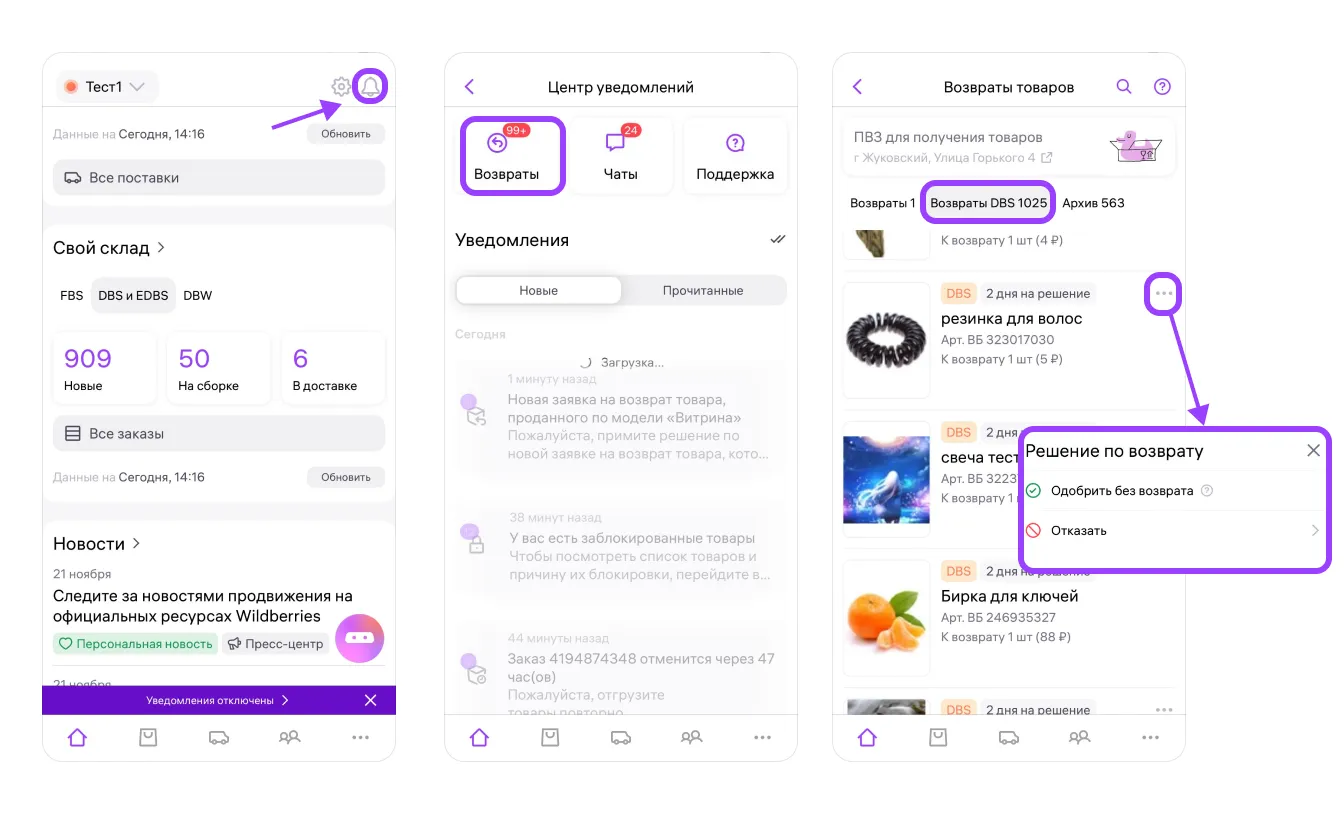1344x814 pixels.
Task: Open notifications bell icon in first screen
Action: click(x=371, y=87)
